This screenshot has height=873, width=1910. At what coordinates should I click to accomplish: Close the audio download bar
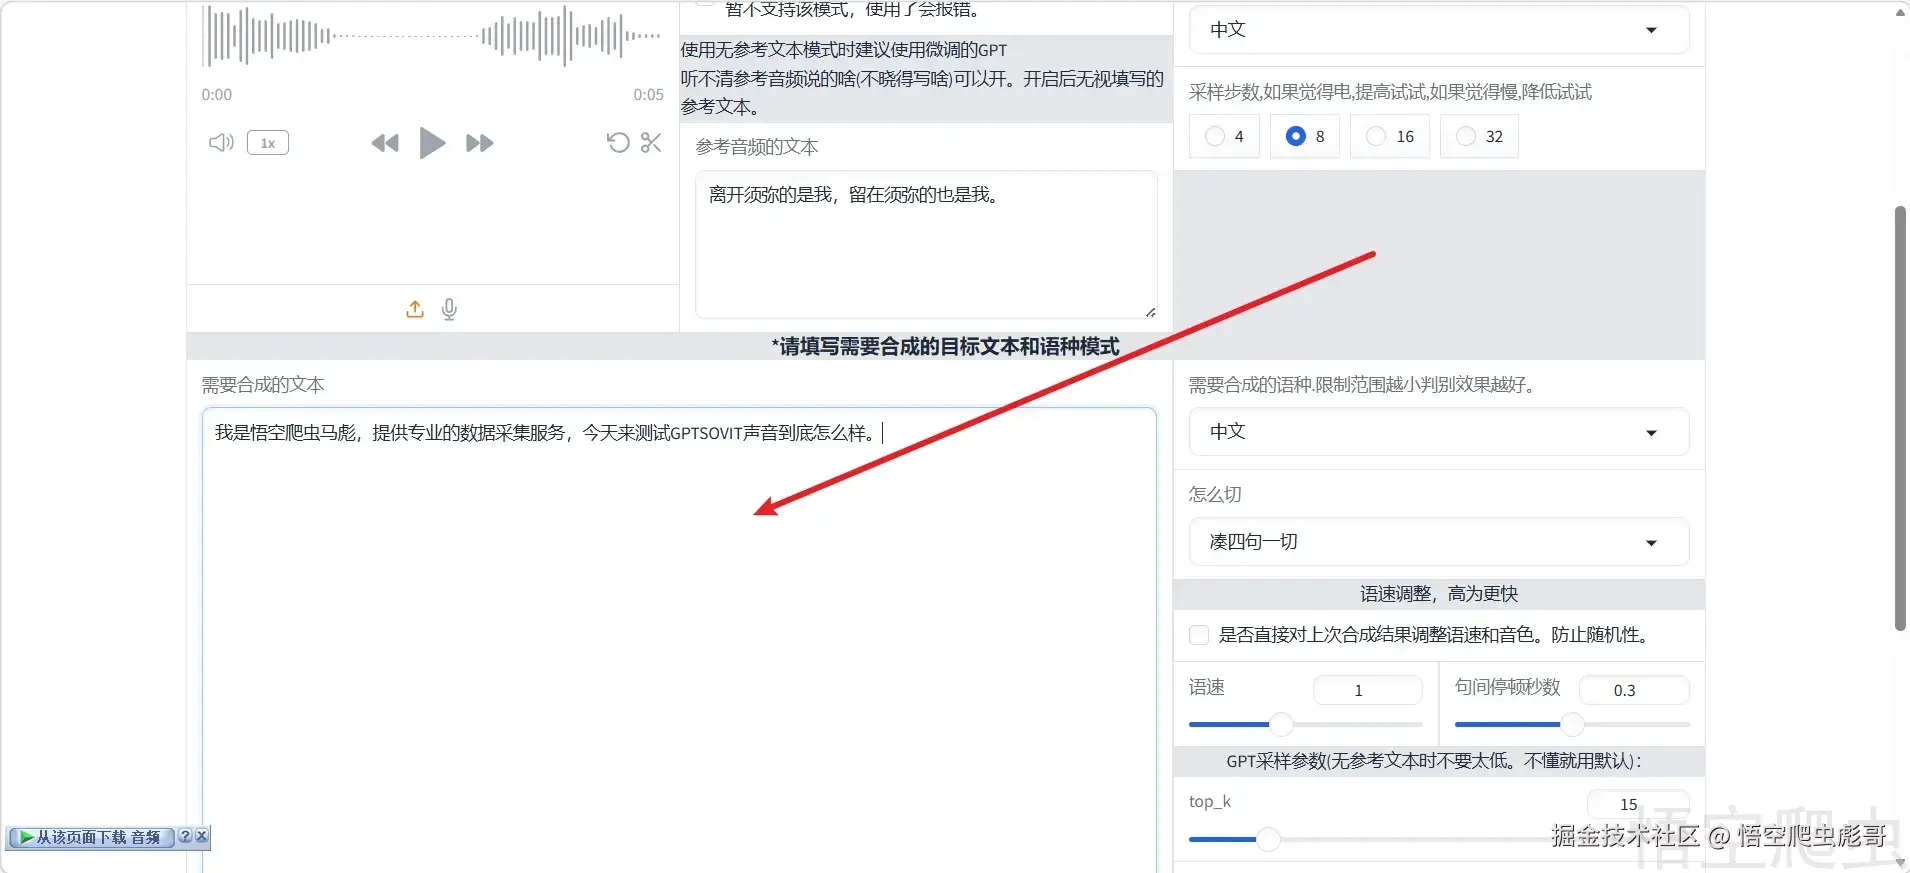point(202,836)
